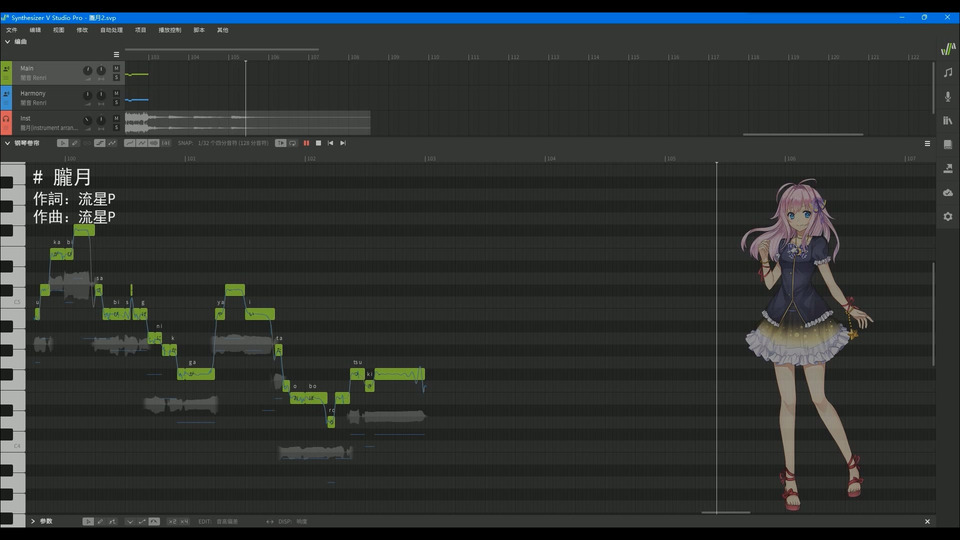Viewport: 960px width, 540px height.
Task: Toggle auto-scroll follow playhead button
Action: click(280, 143)
